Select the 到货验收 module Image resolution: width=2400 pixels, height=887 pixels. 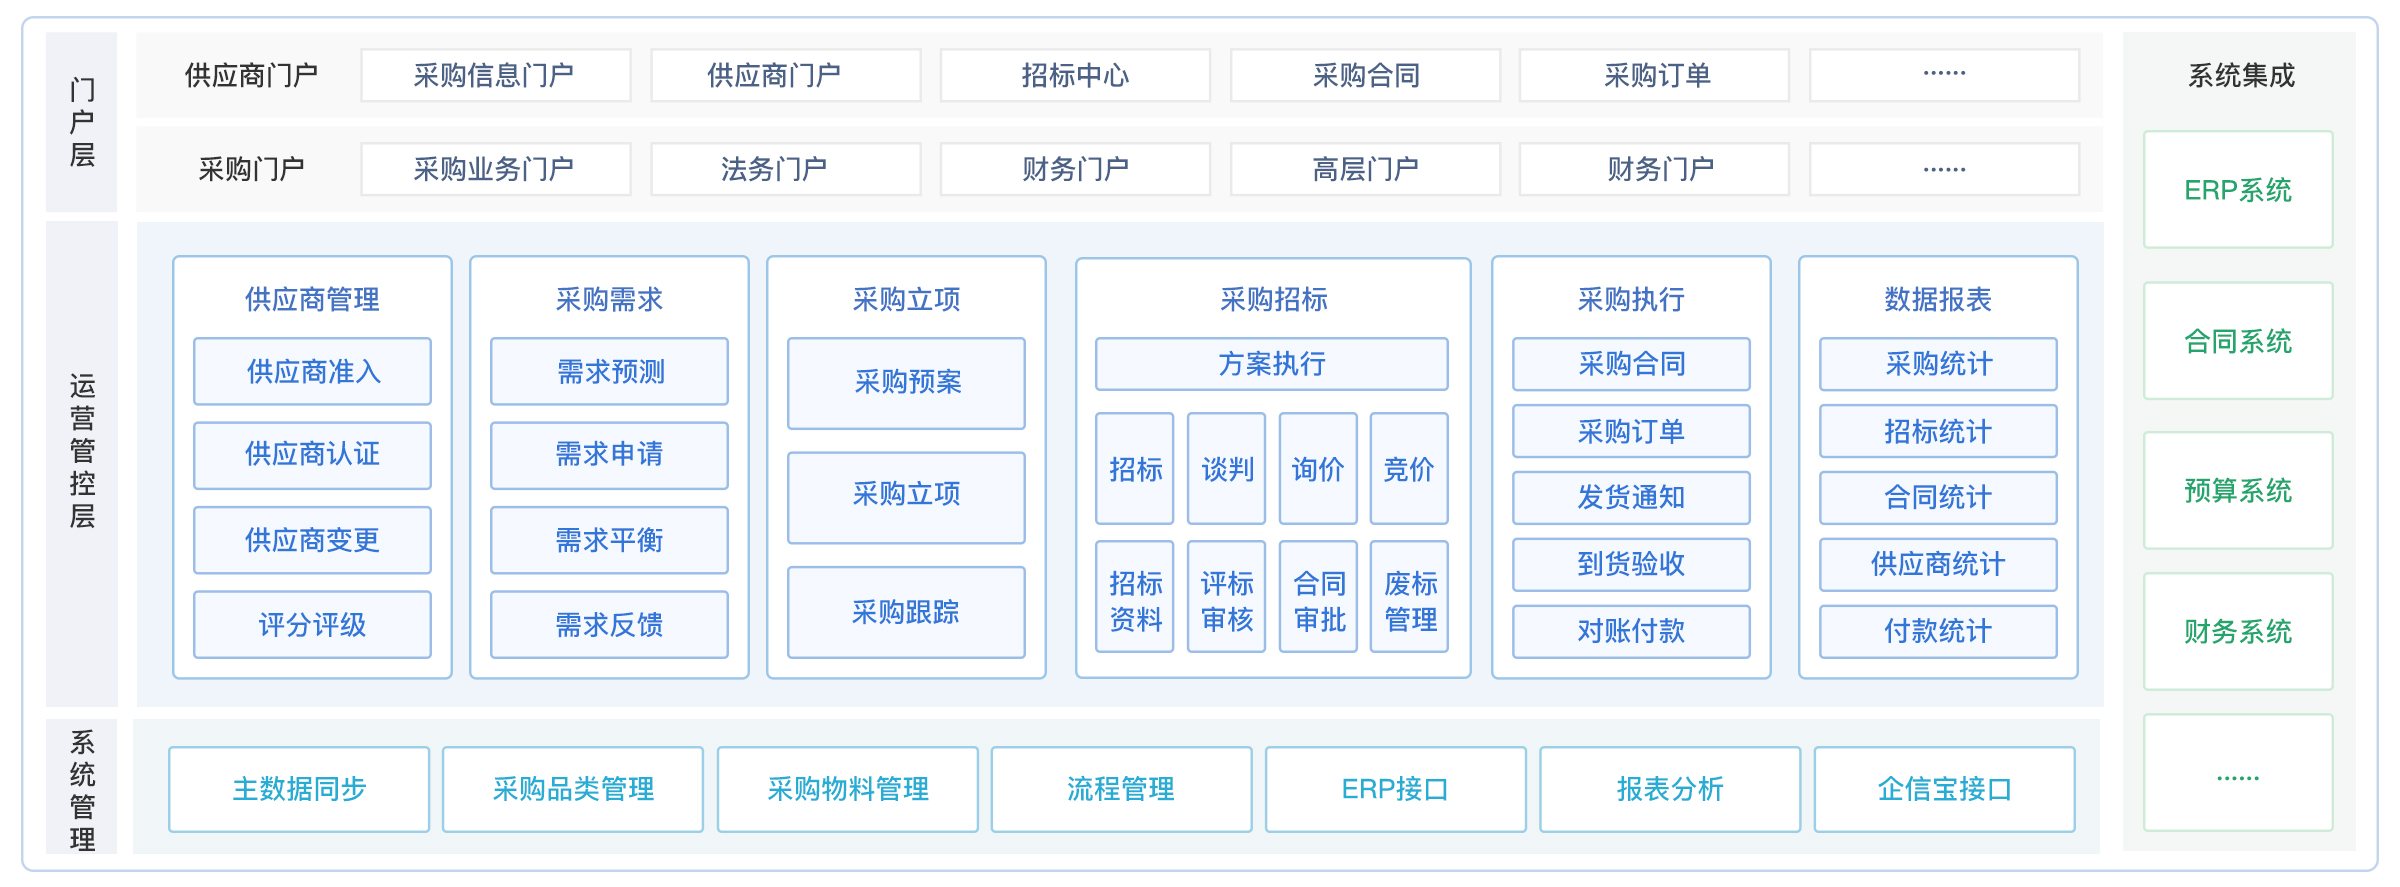click(1631, 565)
